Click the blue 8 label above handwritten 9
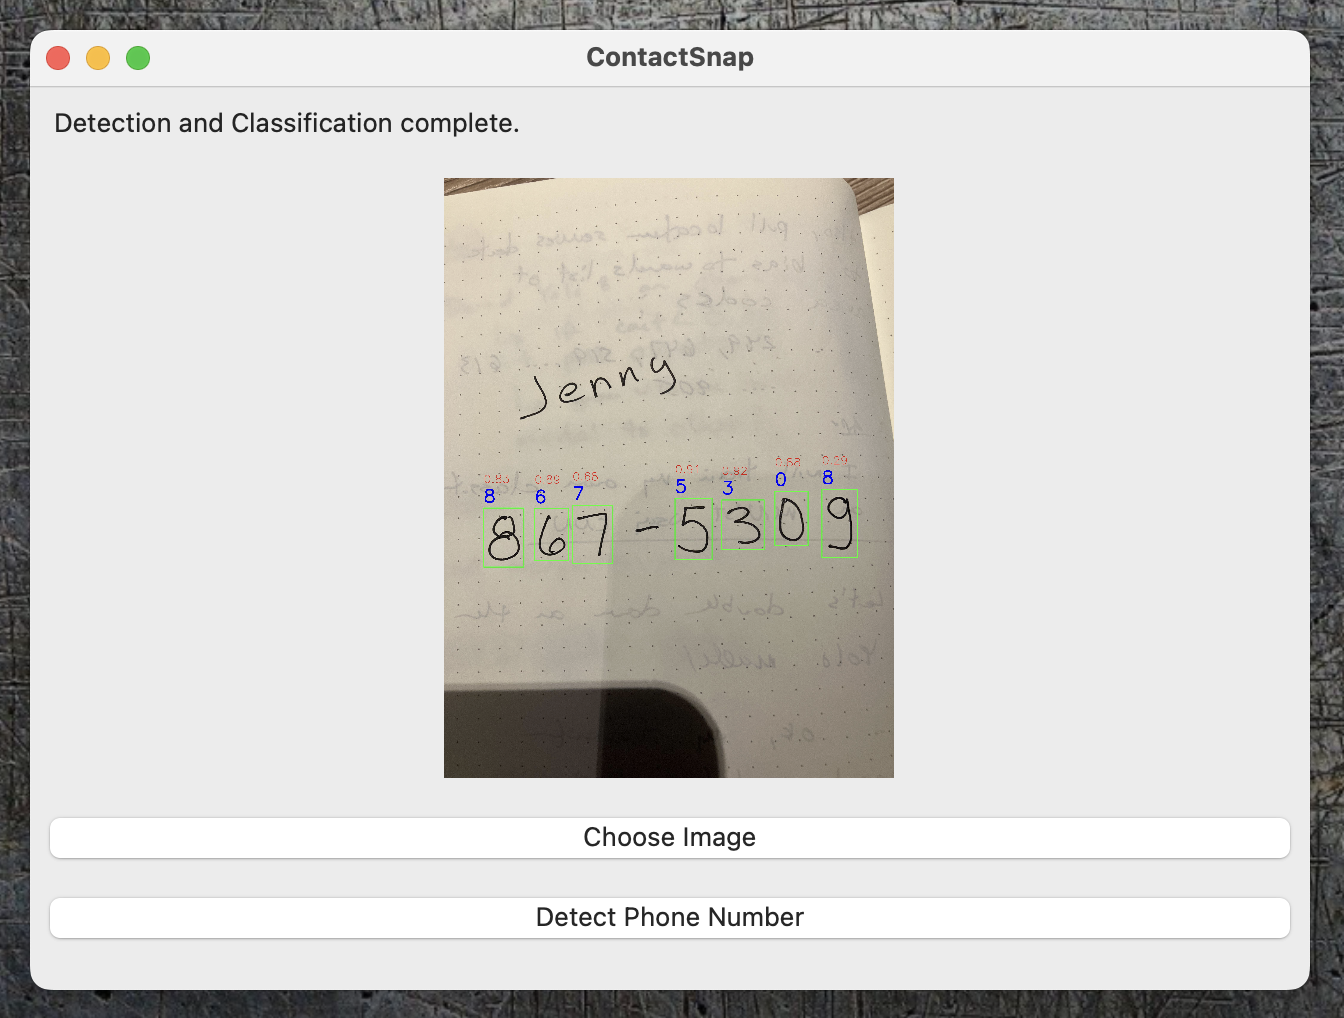The height and width of the screenshot is (1018, 1344). 828,478
